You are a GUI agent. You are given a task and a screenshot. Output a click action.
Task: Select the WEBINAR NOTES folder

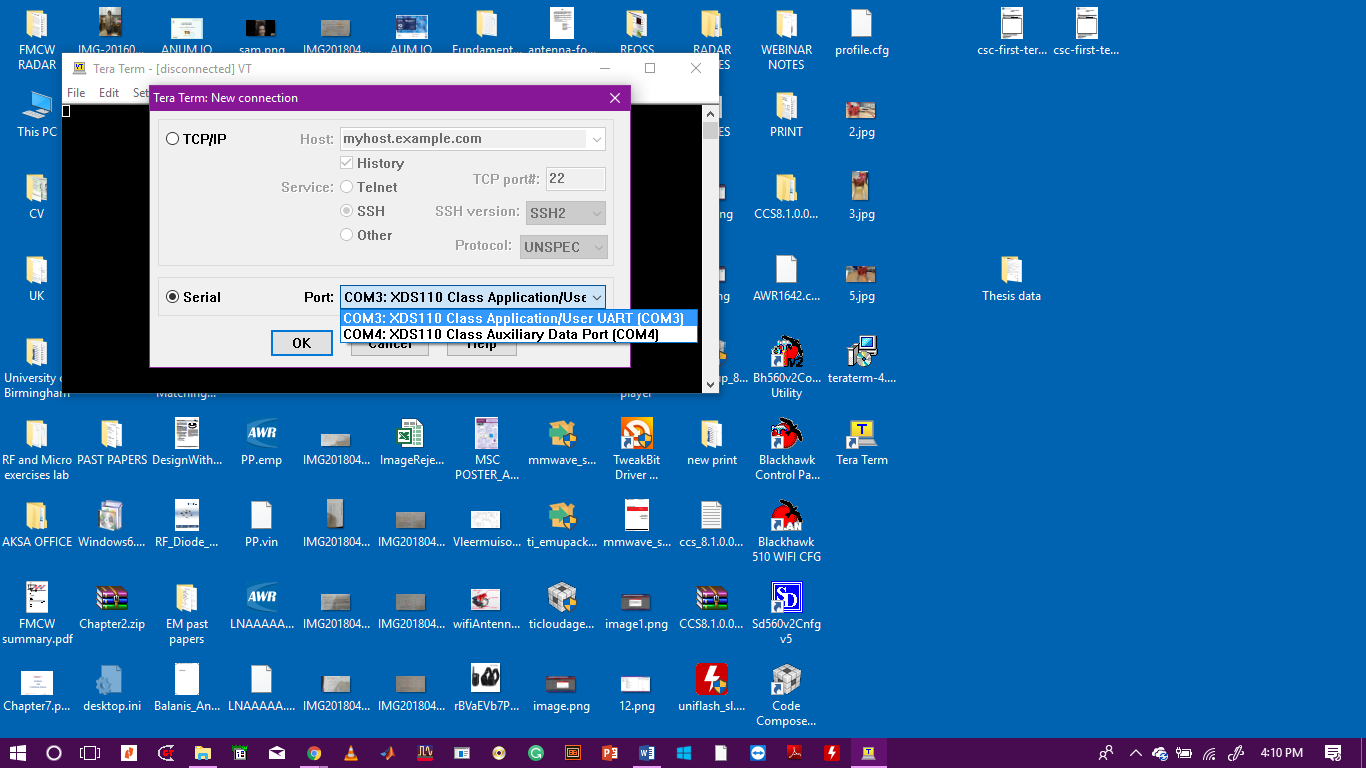pos(787,39)
